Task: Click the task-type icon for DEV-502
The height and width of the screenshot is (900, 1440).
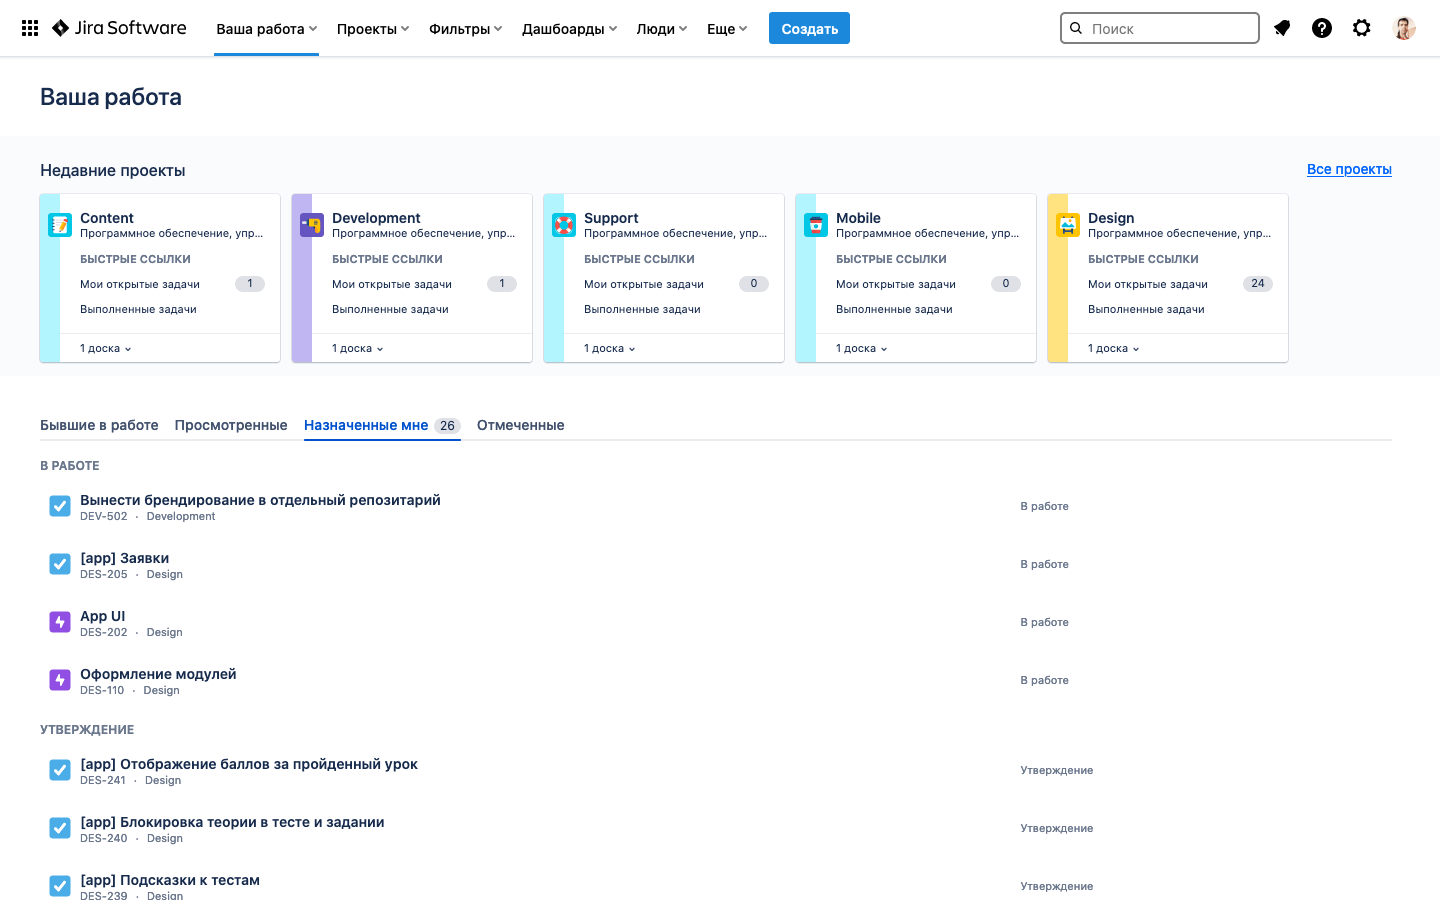Action: 60,506
